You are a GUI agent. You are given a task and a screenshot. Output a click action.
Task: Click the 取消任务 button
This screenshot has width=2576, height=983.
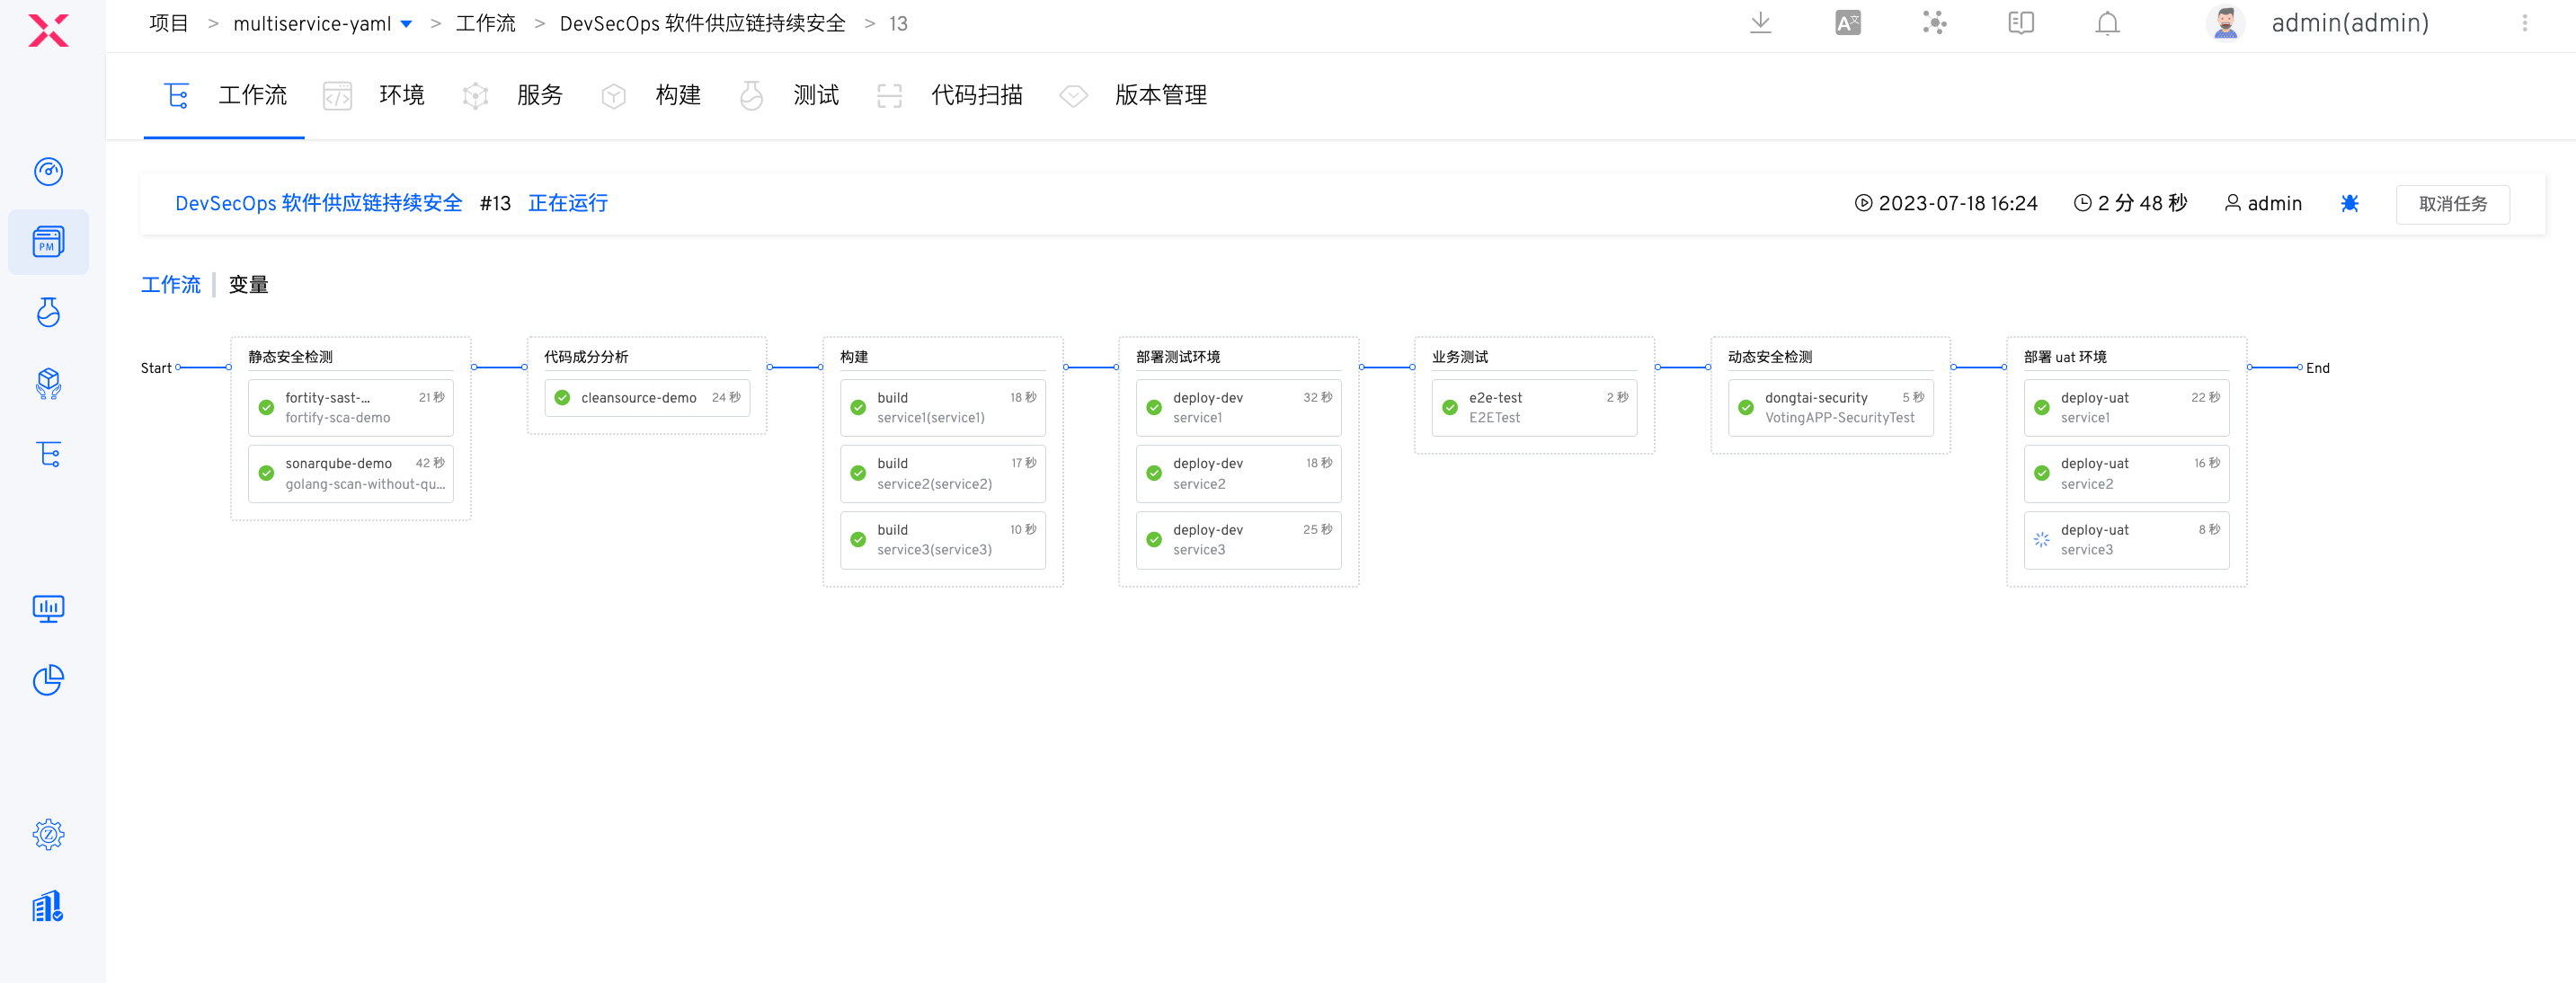point(2451,204)
